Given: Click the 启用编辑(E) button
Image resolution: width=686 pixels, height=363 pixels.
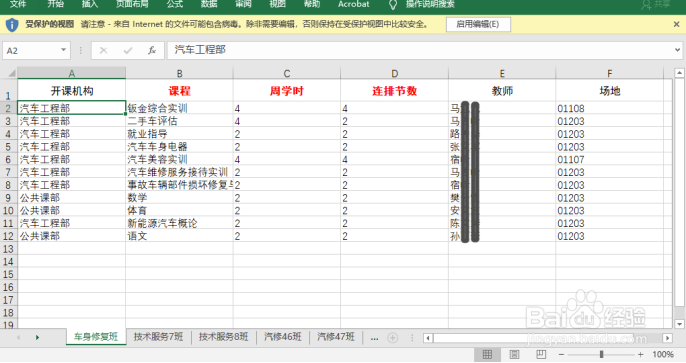Looking at the screenshot, I should coord(478,24).
